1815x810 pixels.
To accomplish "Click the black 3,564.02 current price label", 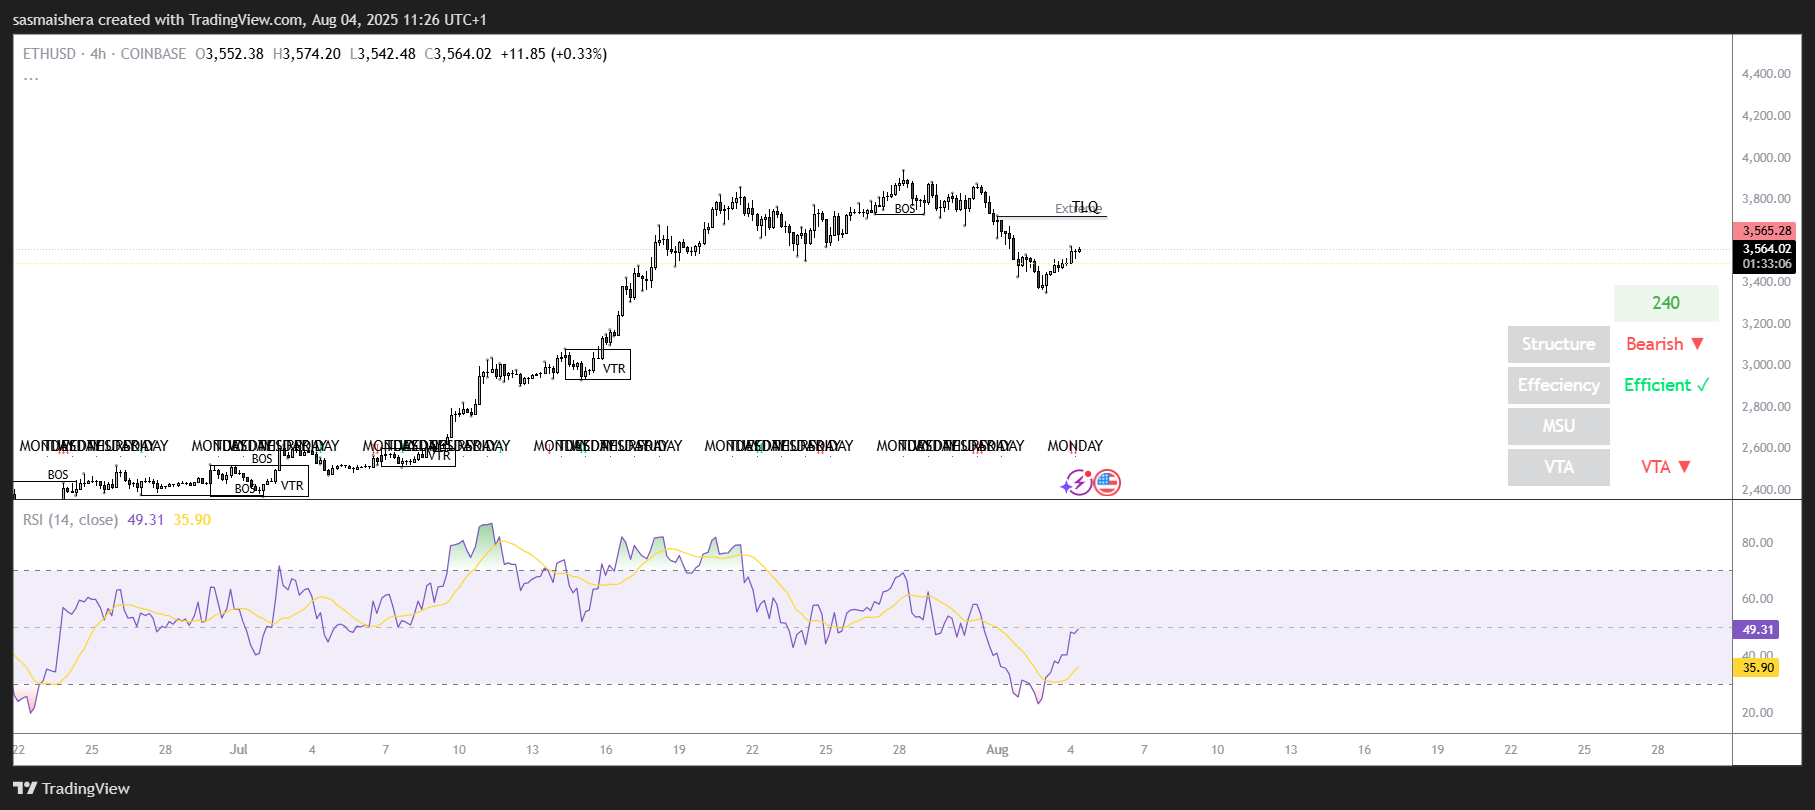I will point(1766,249).
